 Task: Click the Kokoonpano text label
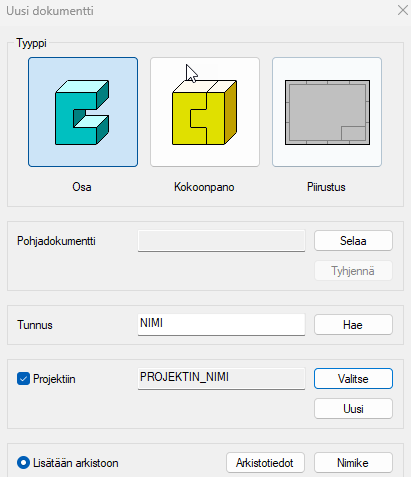click(x=204, y=187)
